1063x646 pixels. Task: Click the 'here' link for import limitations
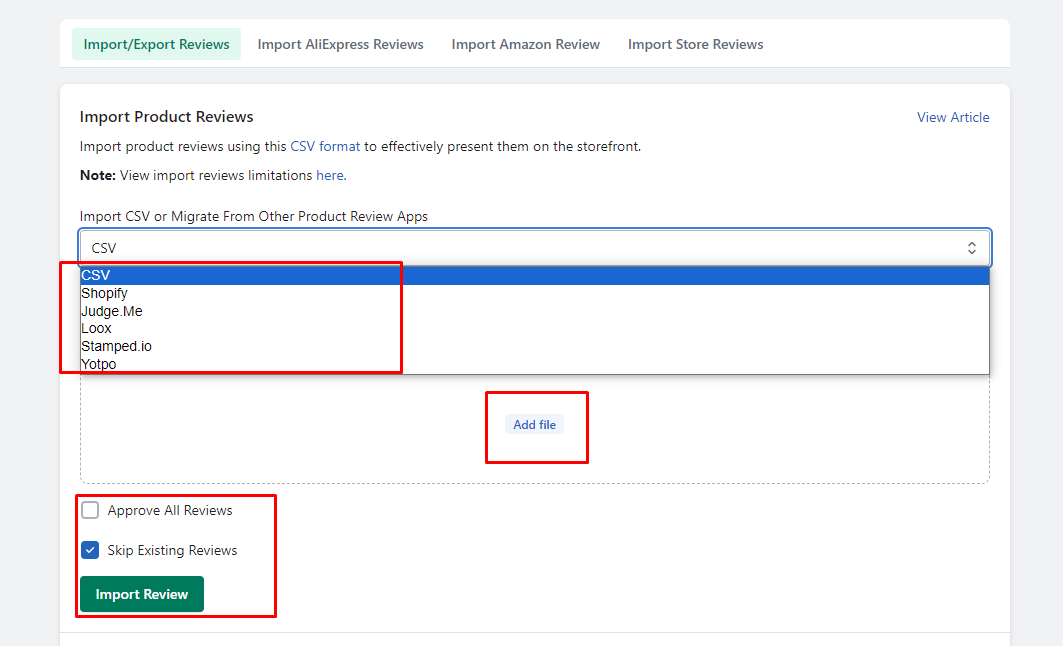click(329, 175)
